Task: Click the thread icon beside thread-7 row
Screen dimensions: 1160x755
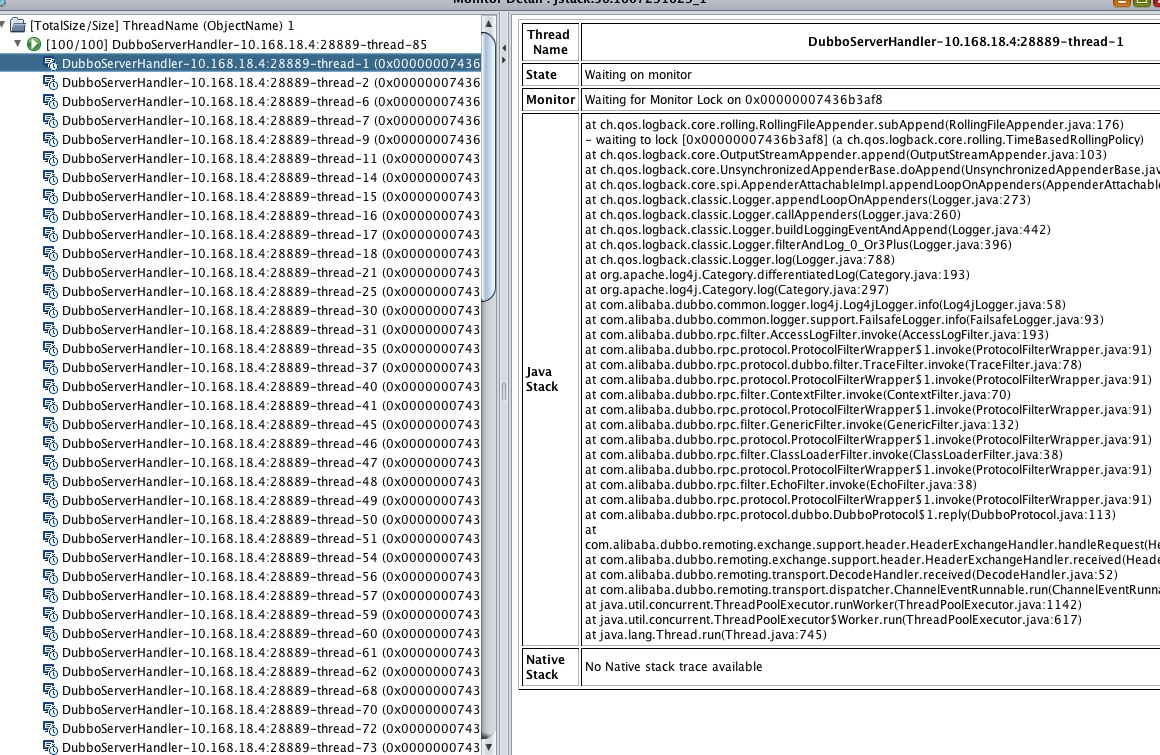Action: click(50, 121)
